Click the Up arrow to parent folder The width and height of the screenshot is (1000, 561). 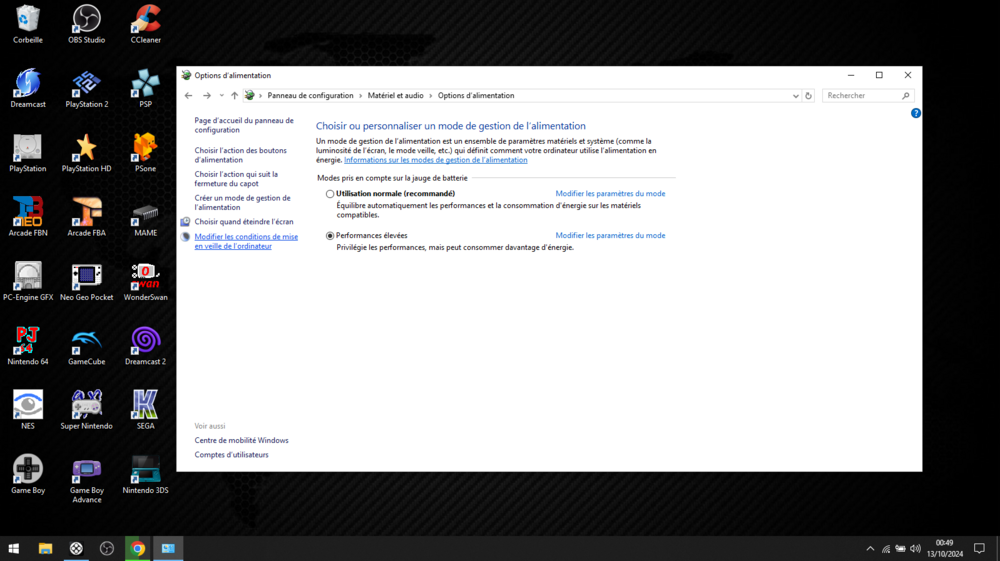pos(234,96)
